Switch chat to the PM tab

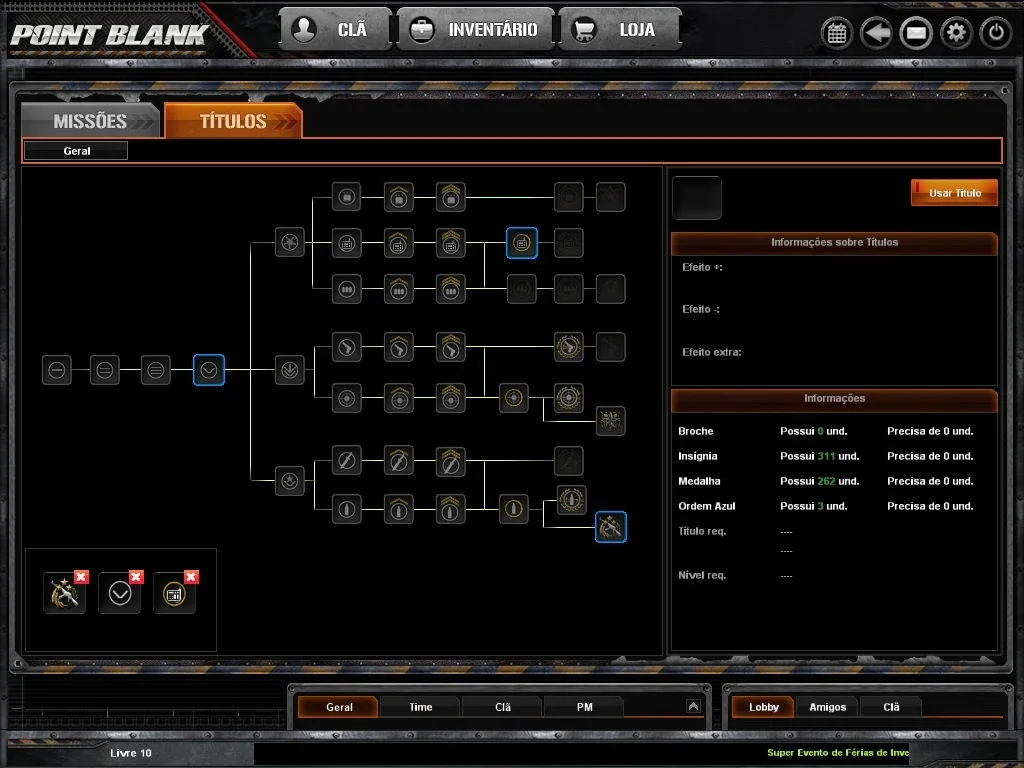click(584, 707)
